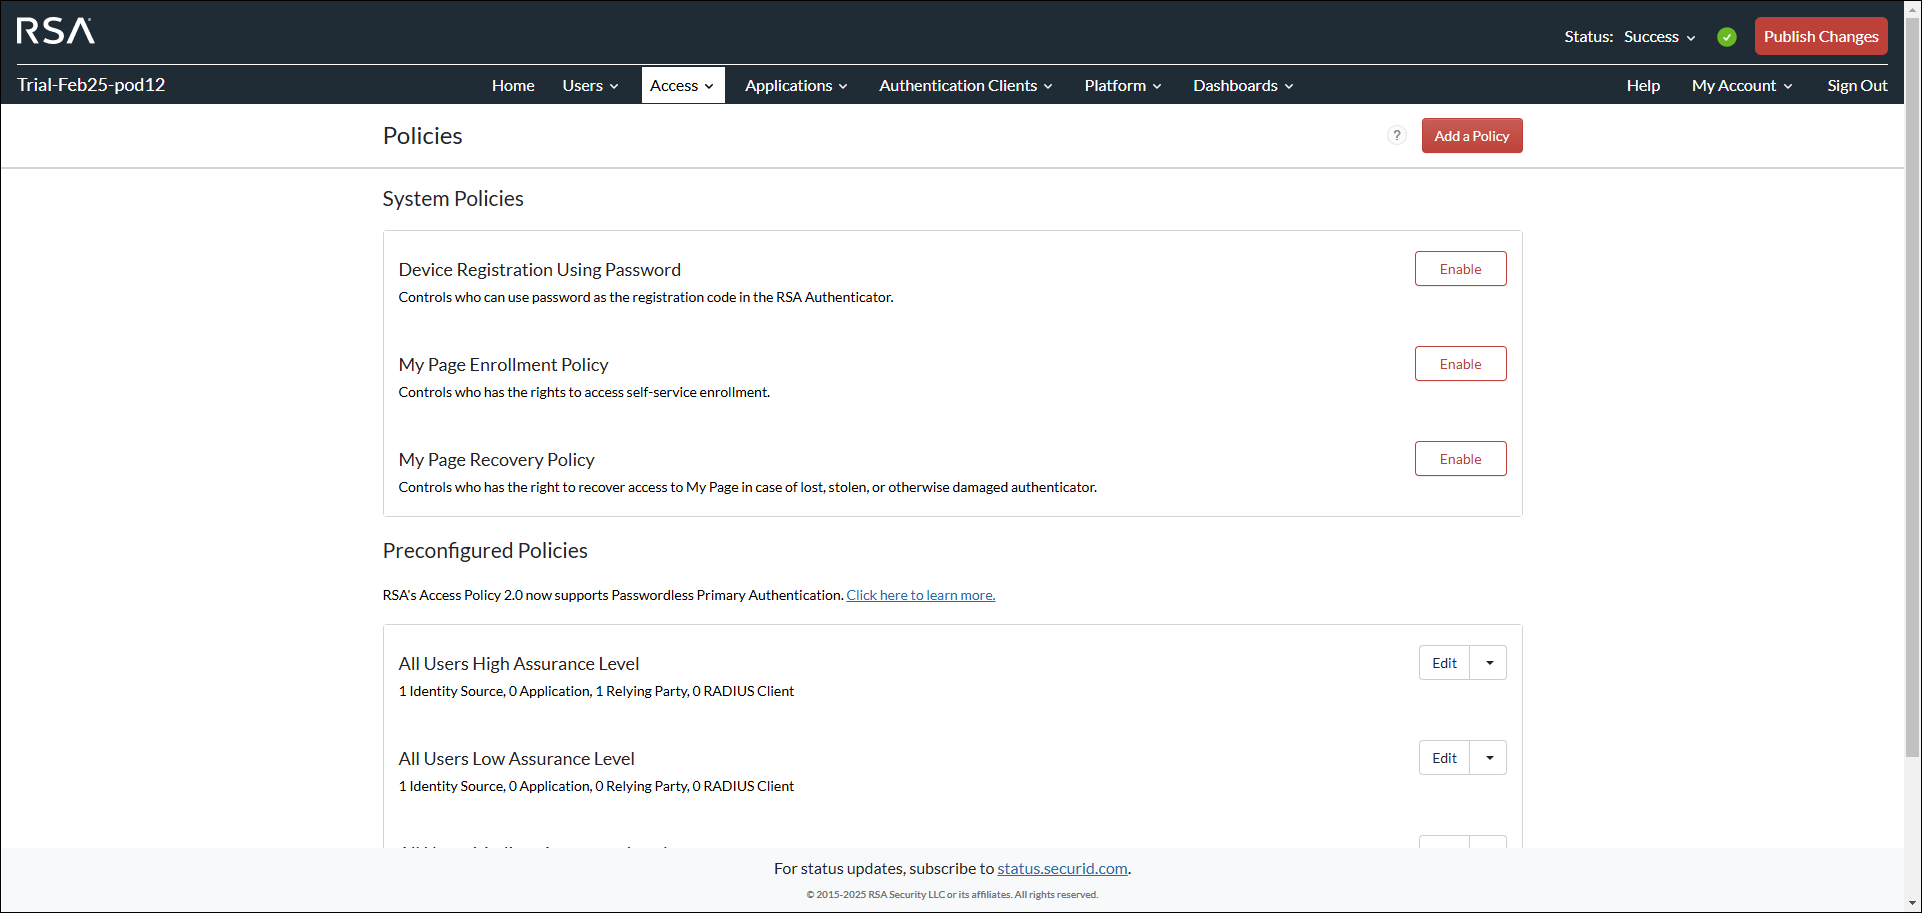Viewport: 1922px width, 913px height.
Task: Open the Authentication Clients menu
Action: [x=965, y=86]
